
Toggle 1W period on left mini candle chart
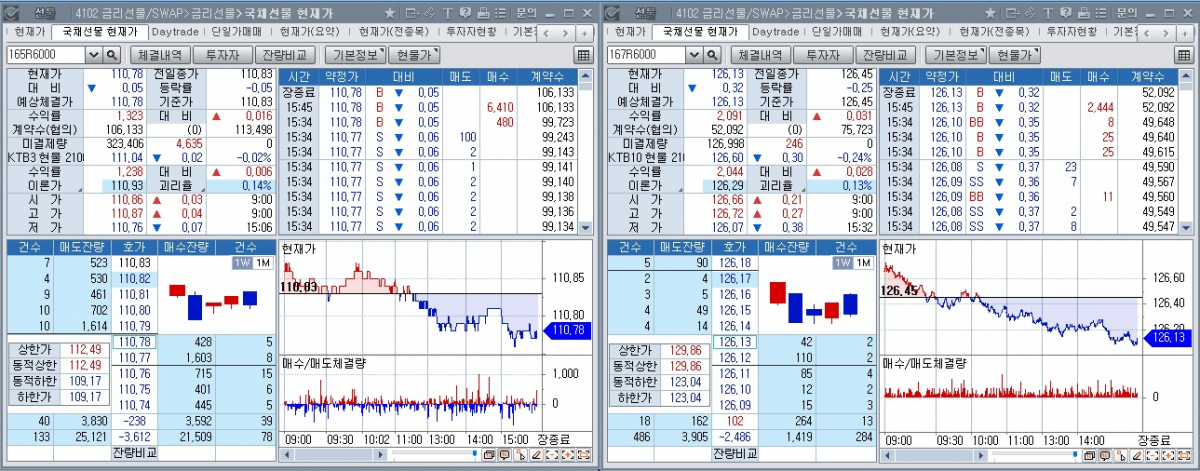click(241, 263)
